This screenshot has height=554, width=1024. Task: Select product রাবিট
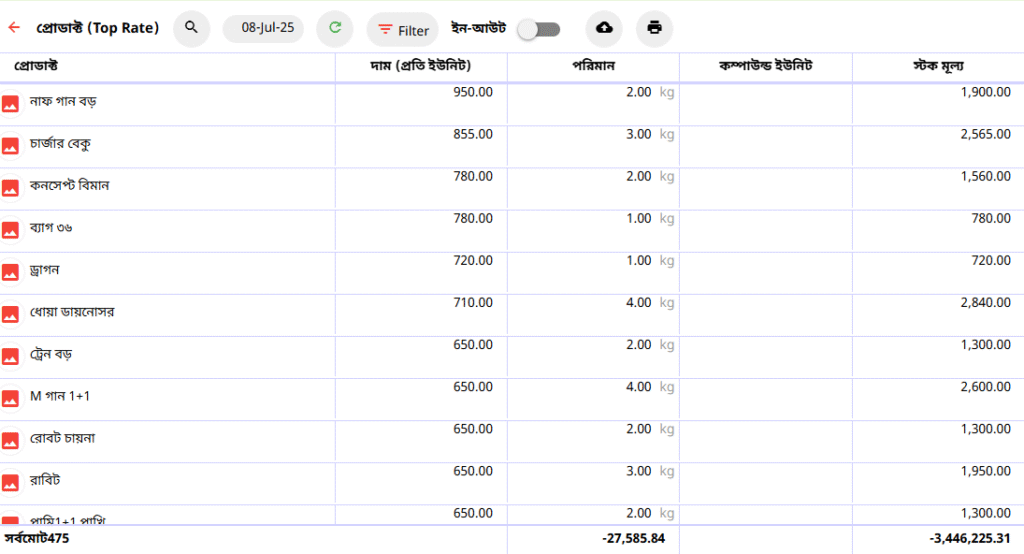(45, 480)
